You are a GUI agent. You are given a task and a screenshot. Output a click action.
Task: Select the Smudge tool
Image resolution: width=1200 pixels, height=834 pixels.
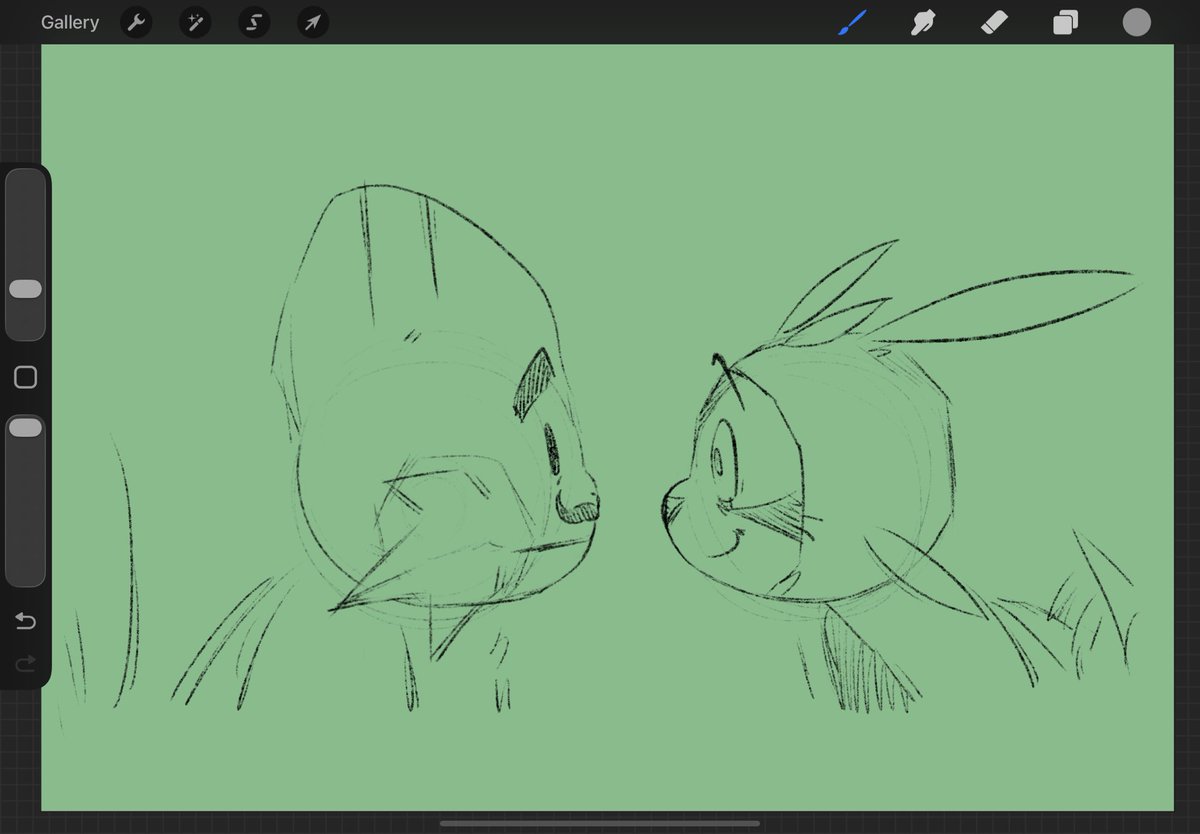923,22
